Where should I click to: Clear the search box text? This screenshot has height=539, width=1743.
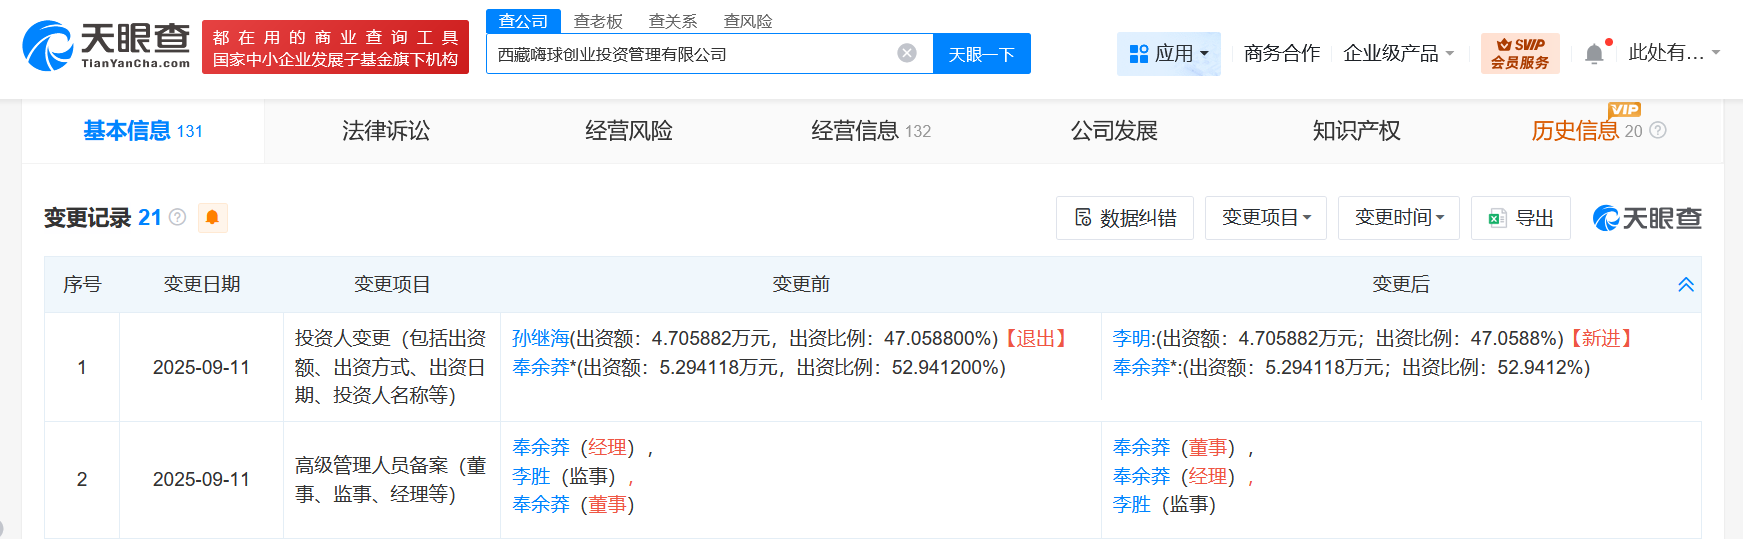[907, 53]
